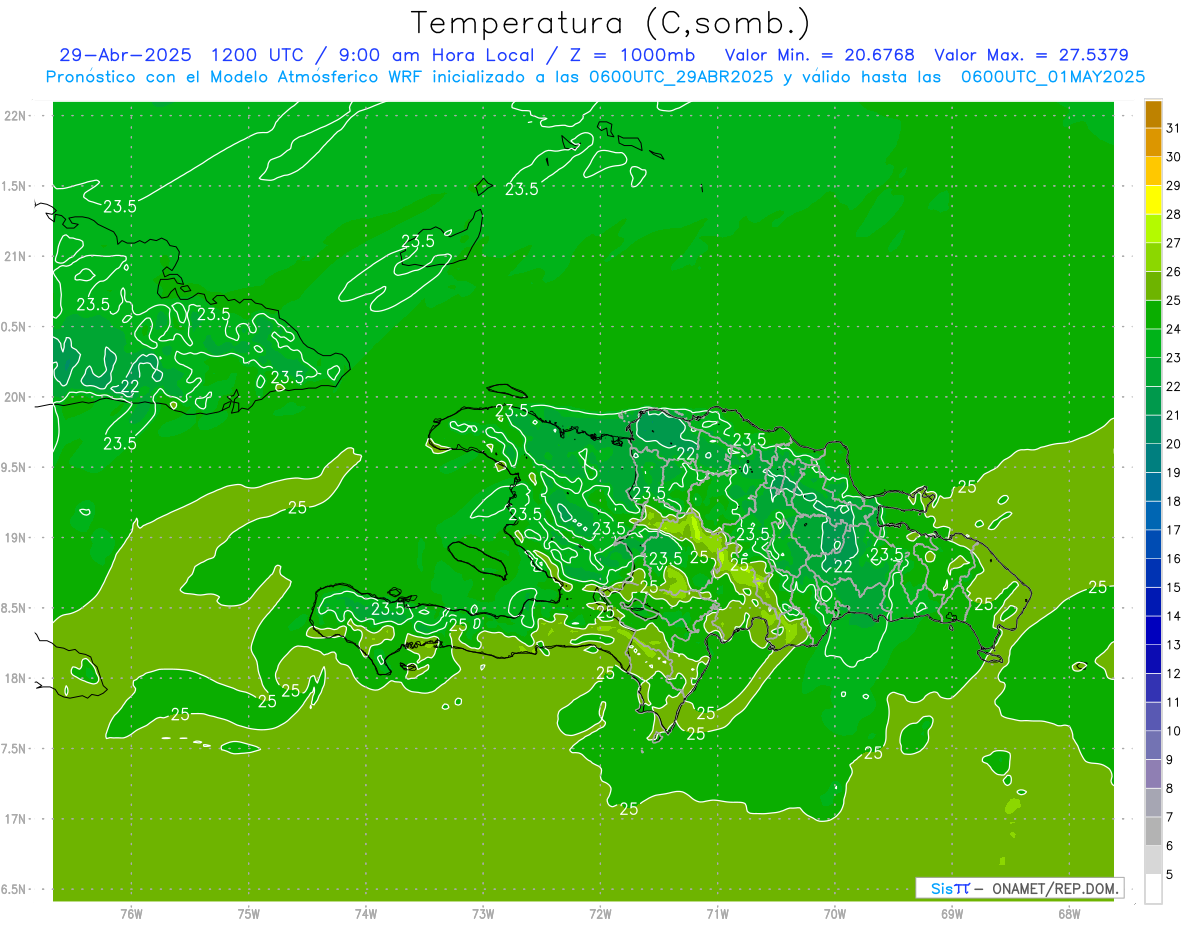Click the "1200 UTC" time label
This screenshot has width=1200, height=927.
[x=258, y=55]
